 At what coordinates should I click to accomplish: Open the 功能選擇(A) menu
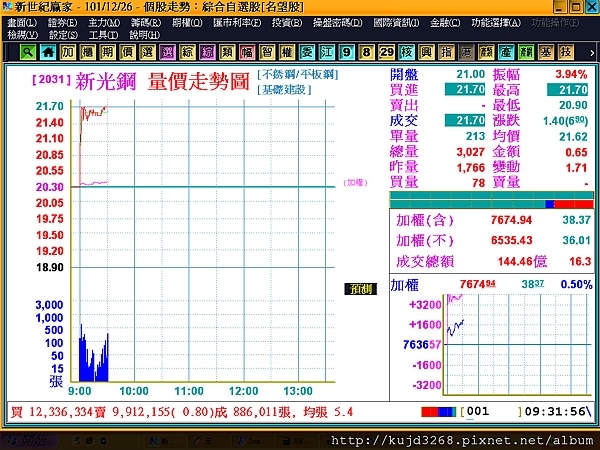point(496,23)
